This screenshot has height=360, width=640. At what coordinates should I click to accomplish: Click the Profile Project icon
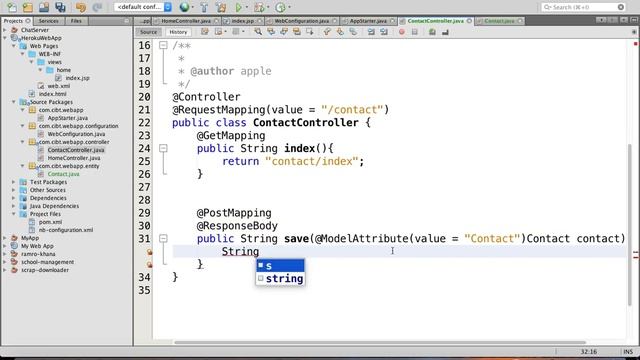click(x=280, y=7)
